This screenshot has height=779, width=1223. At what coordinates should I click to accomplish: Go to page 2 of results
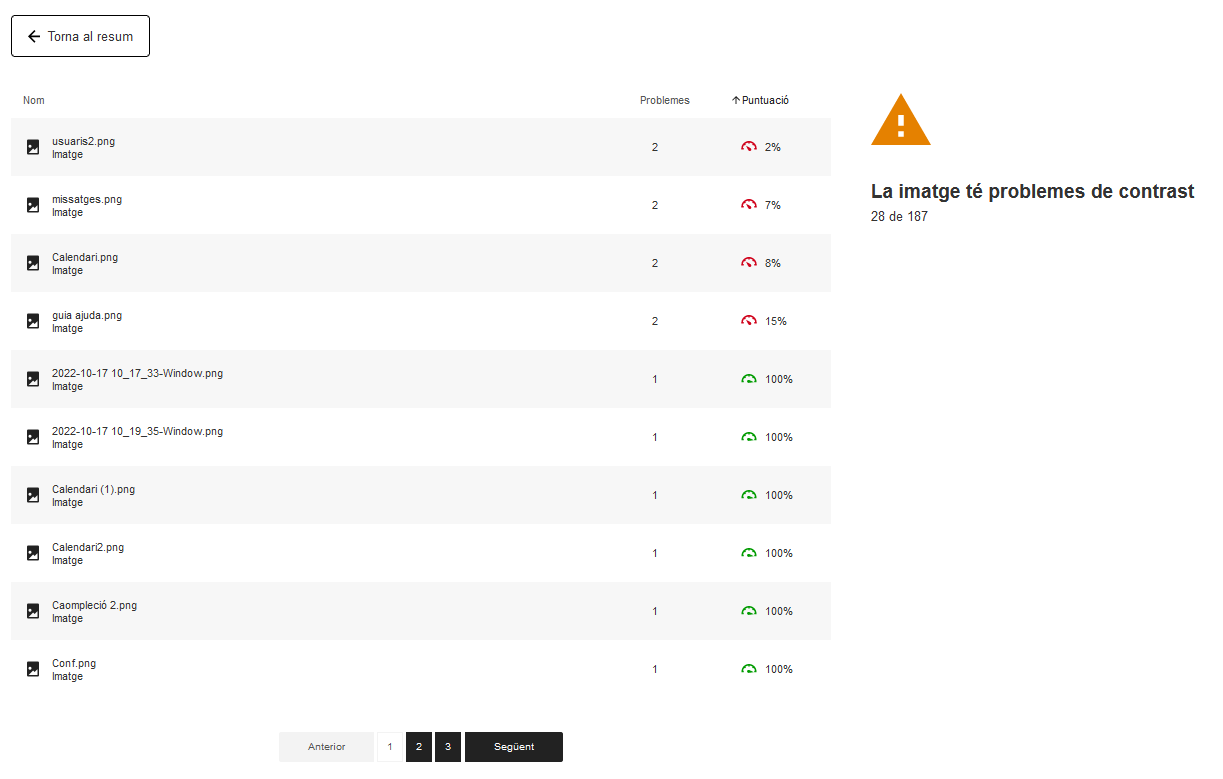coord(419,747)
